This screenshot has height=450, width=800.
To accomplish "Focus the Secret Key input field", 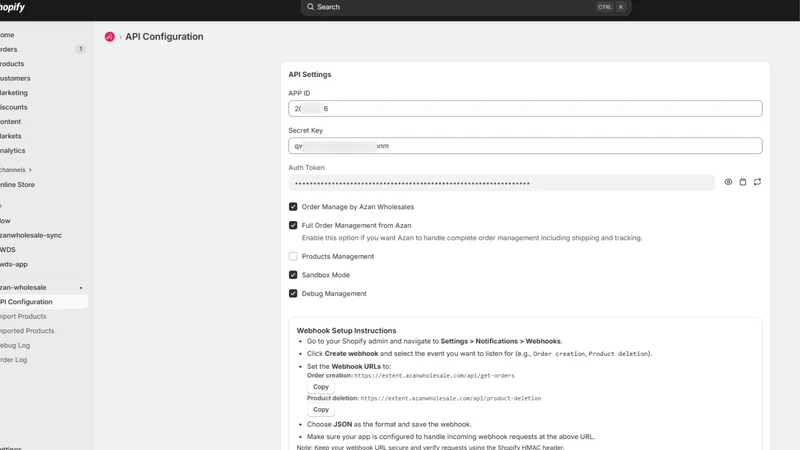I will 525,145.
